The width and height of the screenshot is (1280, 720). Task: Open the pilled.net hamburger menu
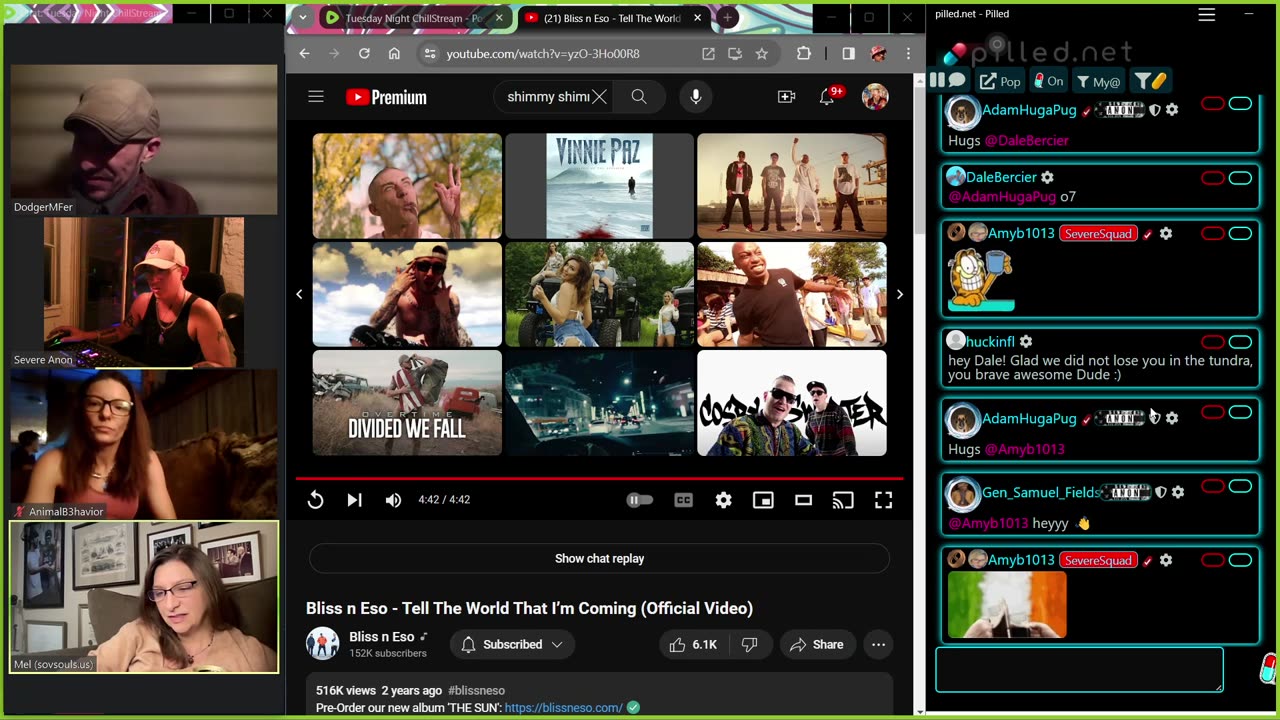point(1207,14)
